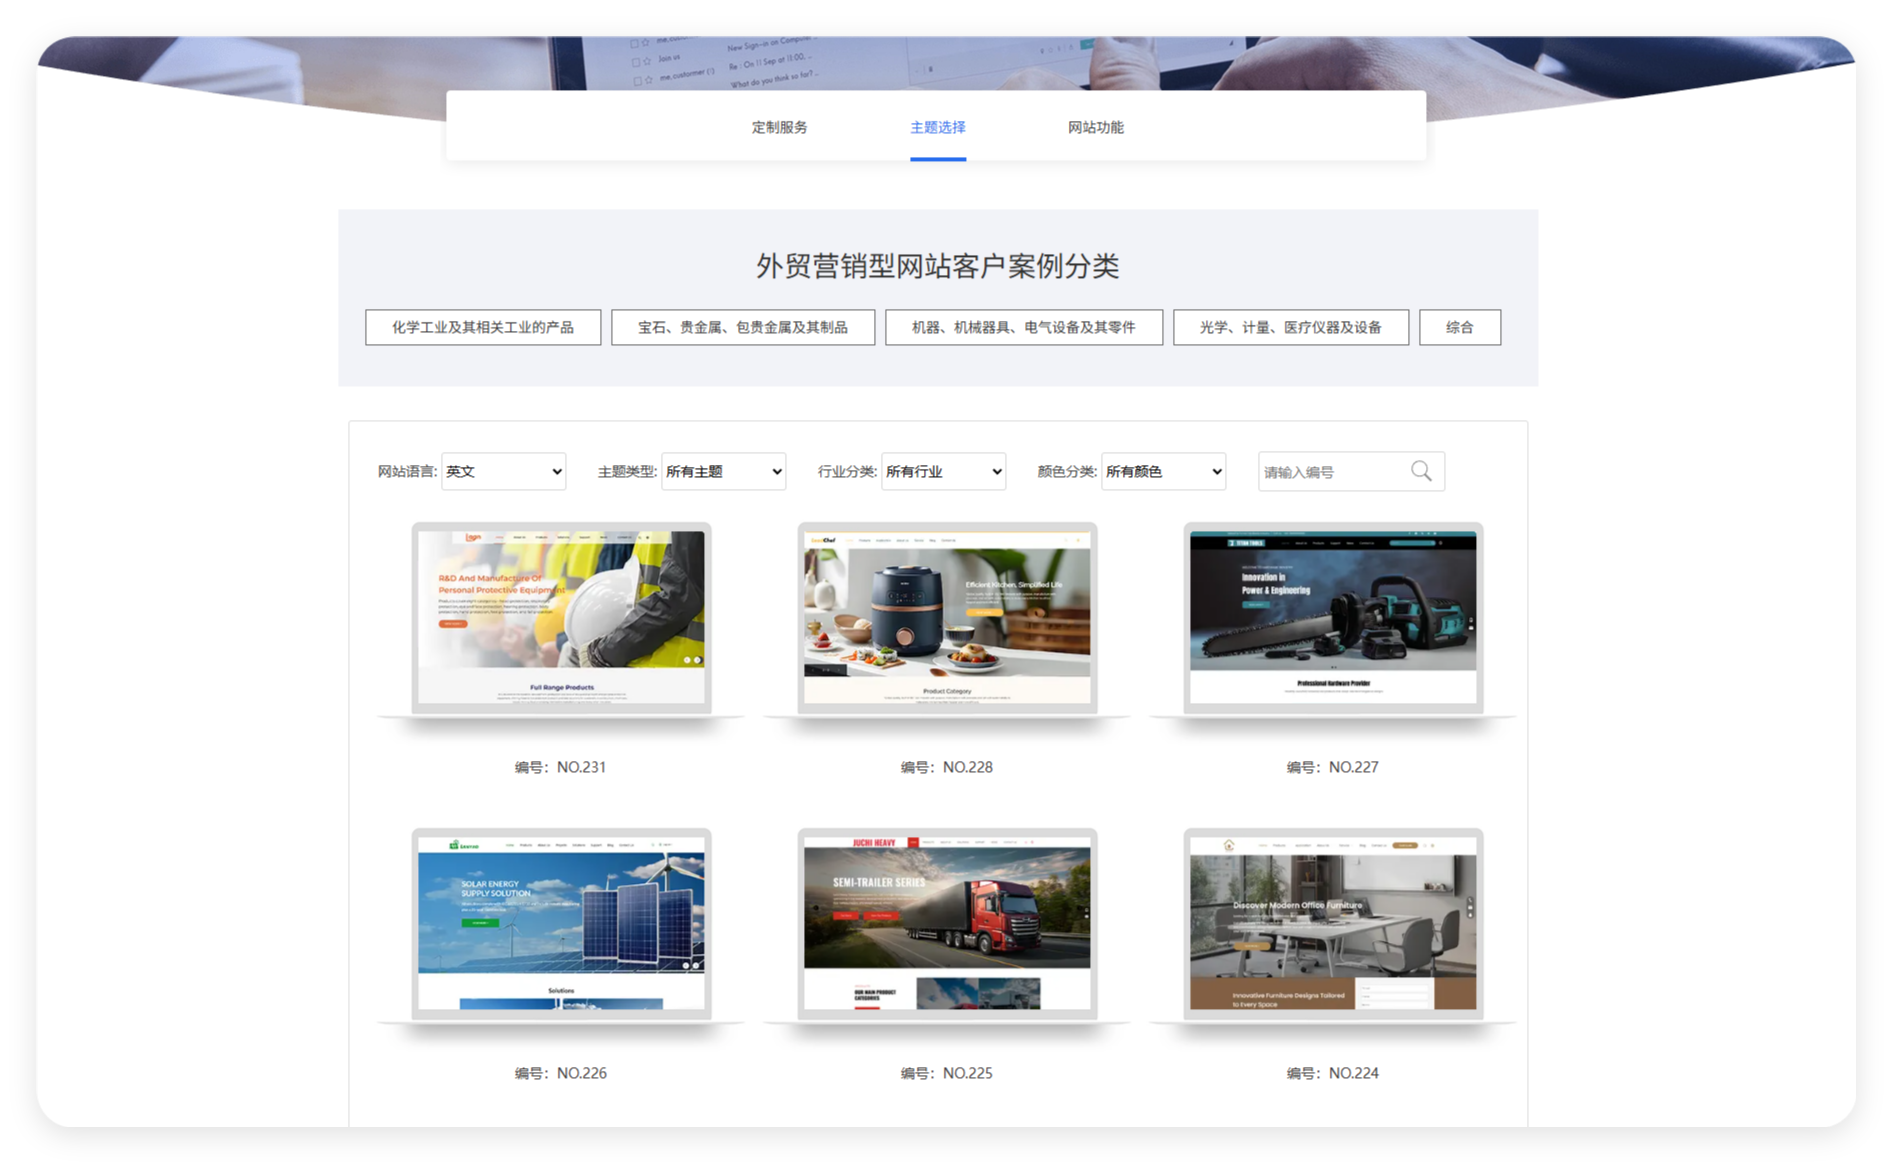The image size is (1892, 1163).
Task: Click the semi-trailer template NO.225
Action: coord(946,922)
